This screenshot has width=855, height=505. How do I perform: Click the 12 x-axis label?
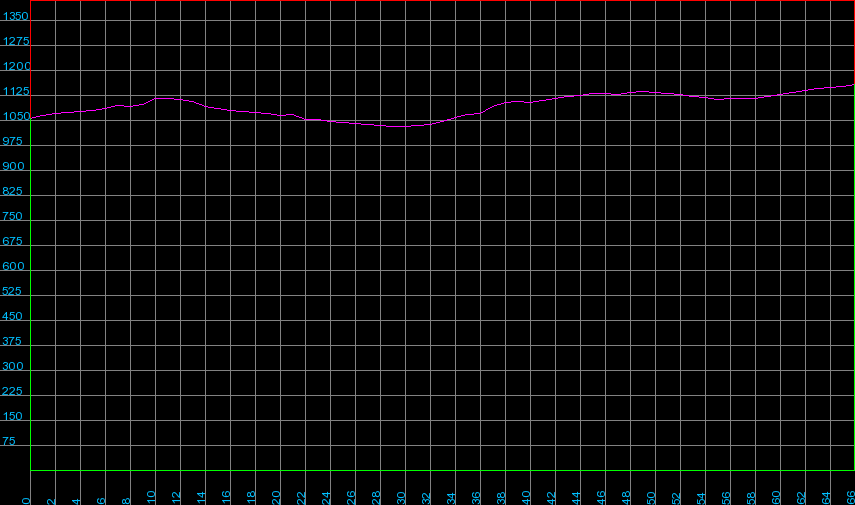point(176,498)
